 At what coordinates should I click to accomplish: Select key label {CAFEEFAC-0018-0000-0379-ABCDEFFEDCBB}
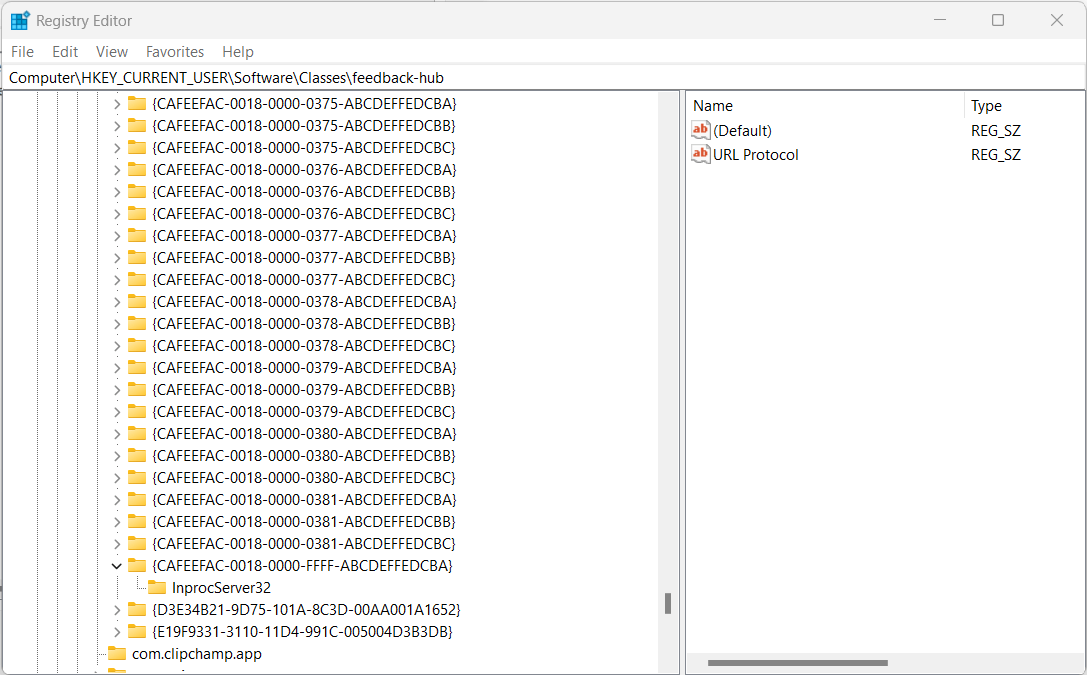[x=304, y=390]
